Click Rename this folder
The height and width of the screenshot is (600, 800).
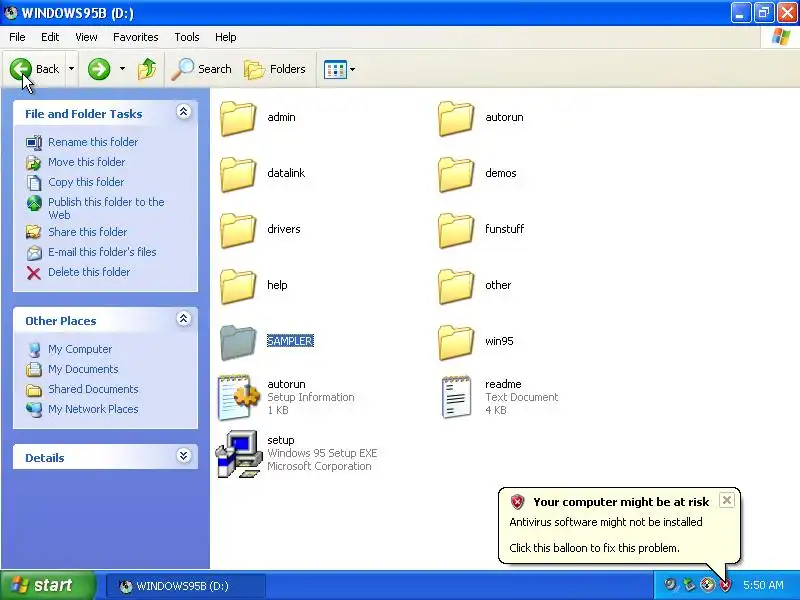(93, 142)
